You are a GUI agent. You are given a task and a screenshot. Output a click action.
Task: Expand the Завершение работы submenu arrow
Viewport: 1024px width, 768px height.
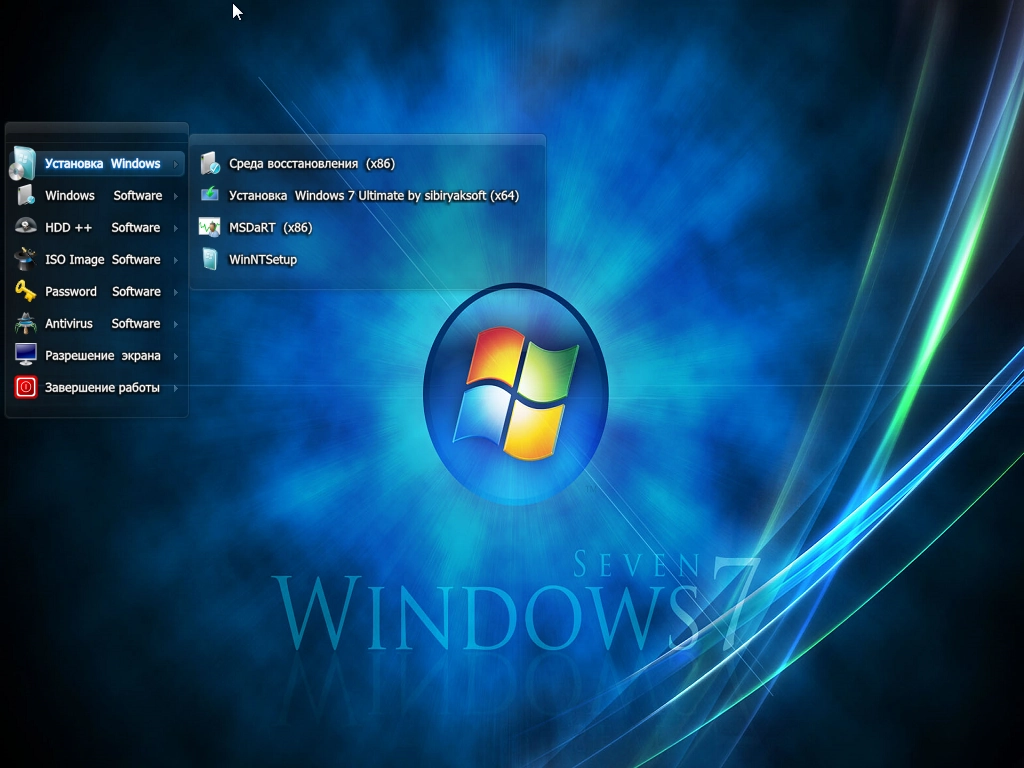[175, 388]
